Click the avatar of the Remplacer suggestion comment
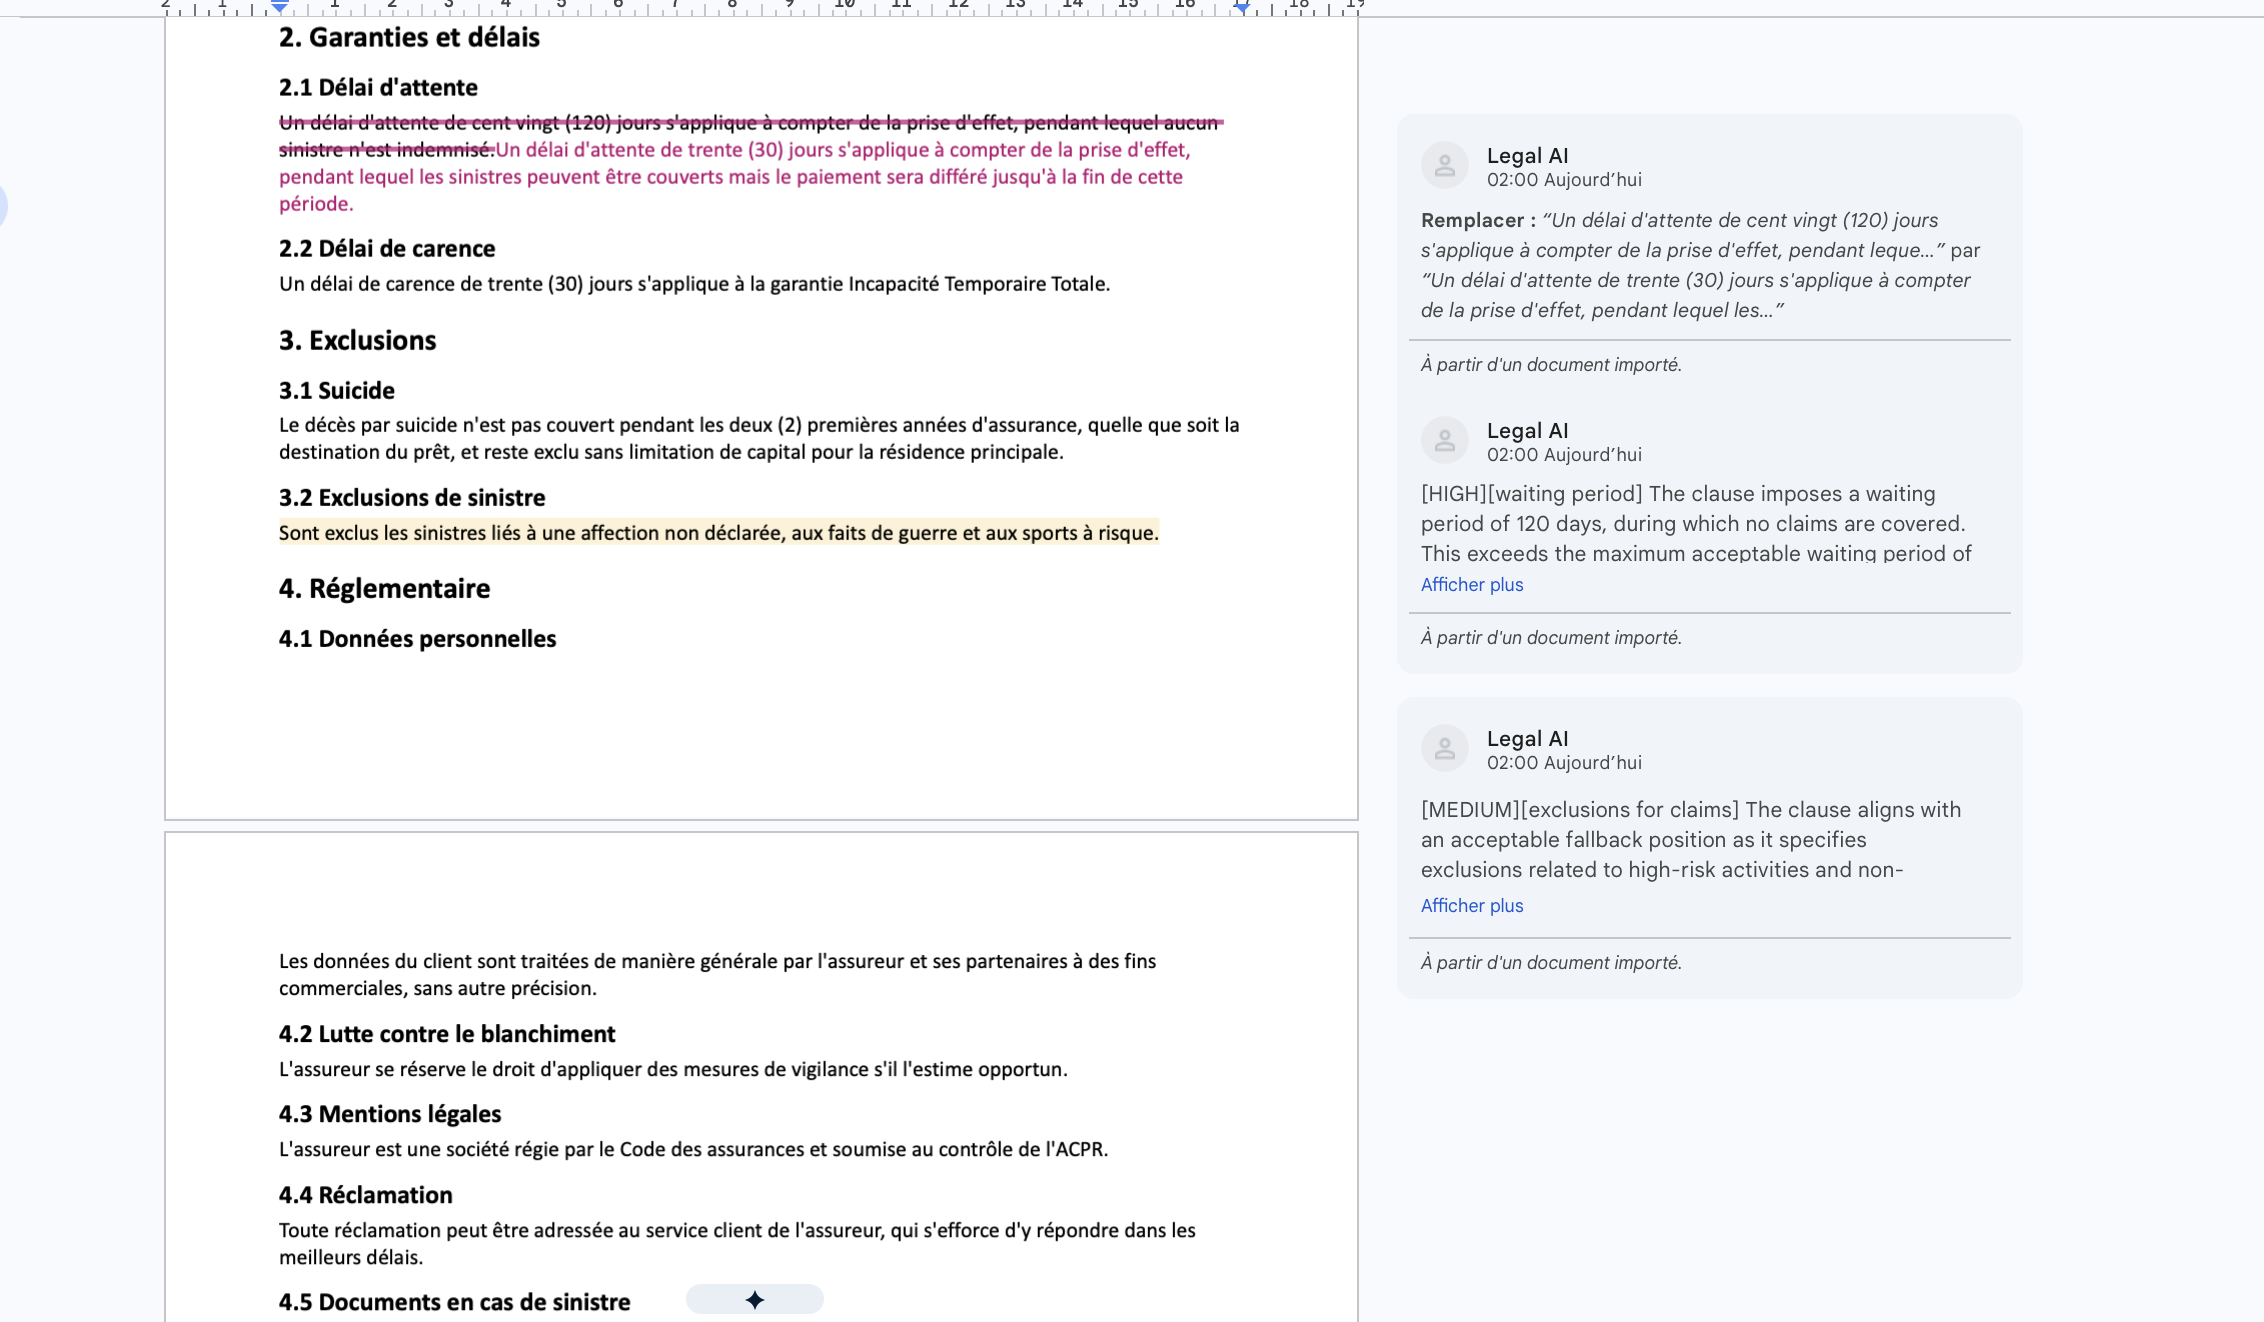This screenshot has height=1322, width=2264. pos(1444,166)
